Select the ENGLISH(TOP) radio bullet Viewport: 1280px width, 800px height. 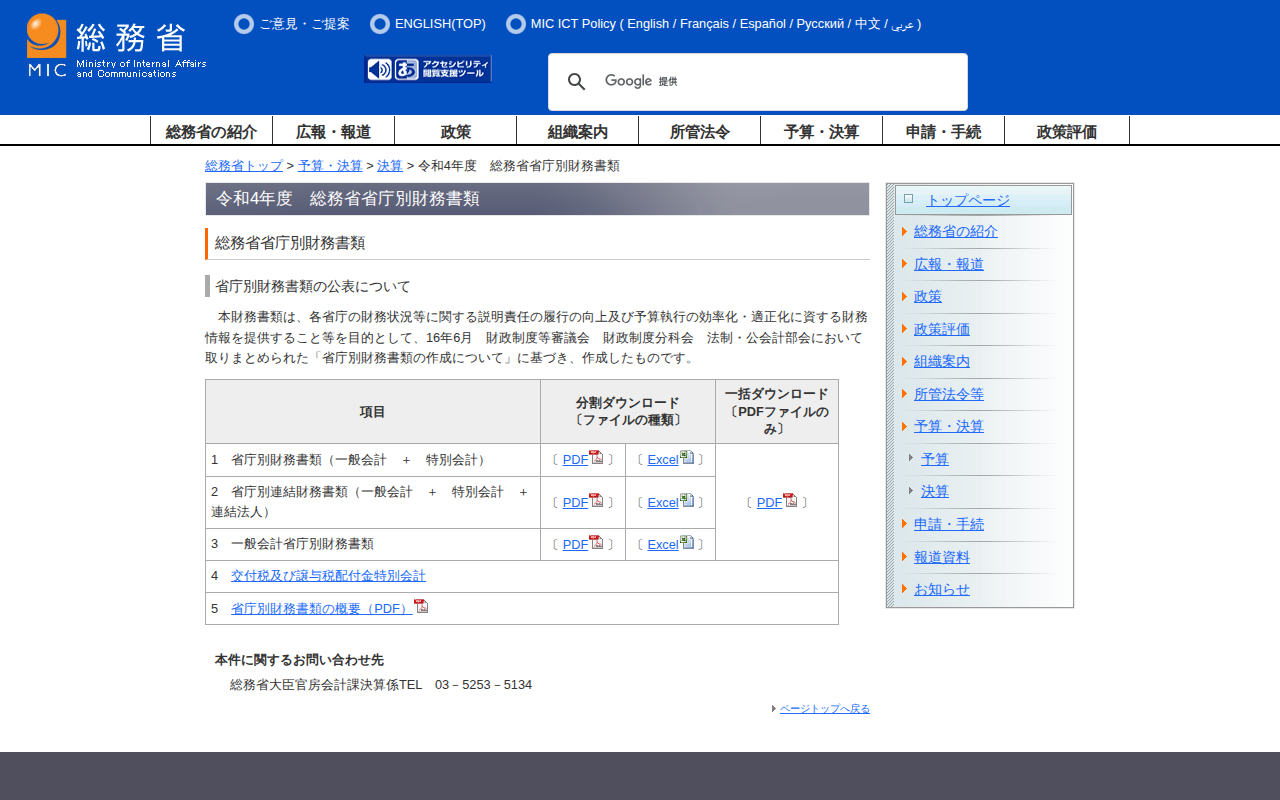tap(380, 24)
